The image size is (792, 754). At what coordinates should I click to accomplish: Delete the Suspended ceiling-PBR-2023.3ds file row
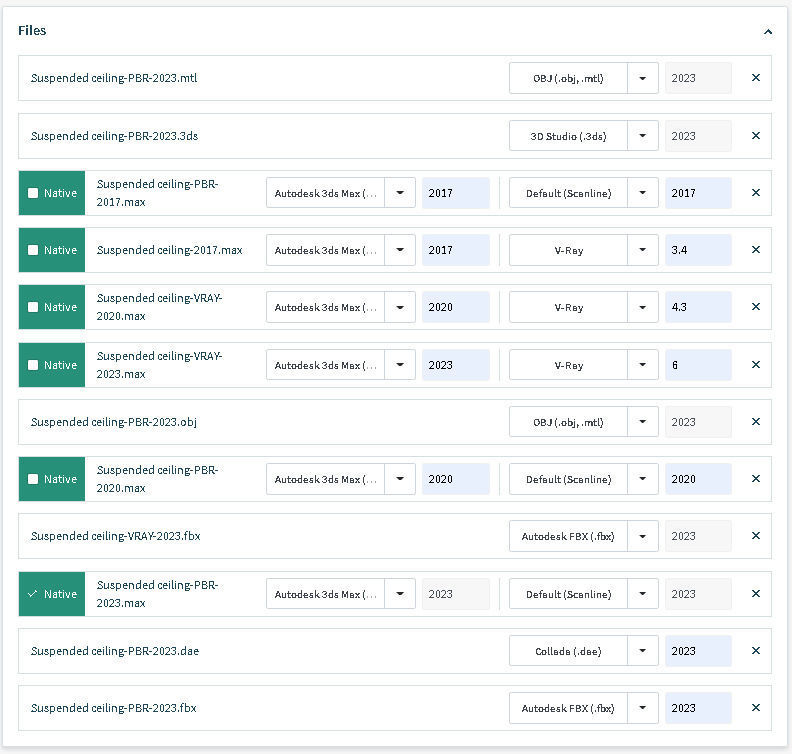tap(755, 136)
